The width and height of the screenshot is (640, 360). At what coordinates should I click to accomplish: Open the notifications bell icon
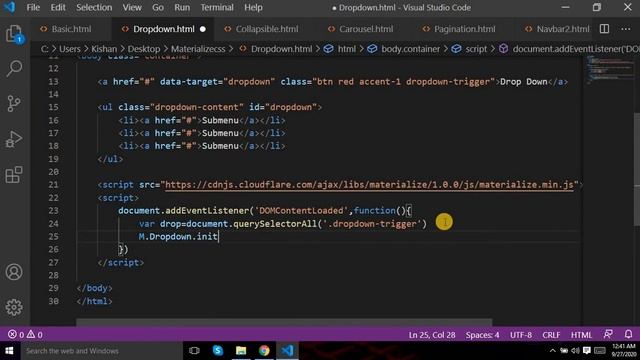629,335
